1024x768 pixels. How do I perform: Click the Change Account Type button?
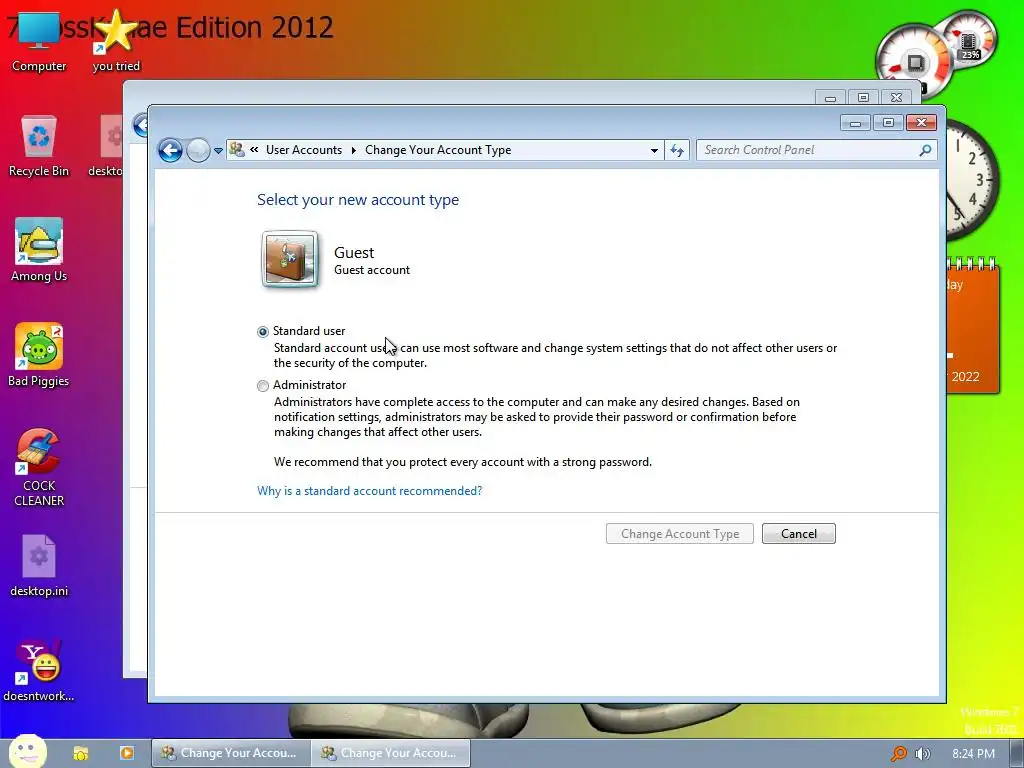[679, 534]
